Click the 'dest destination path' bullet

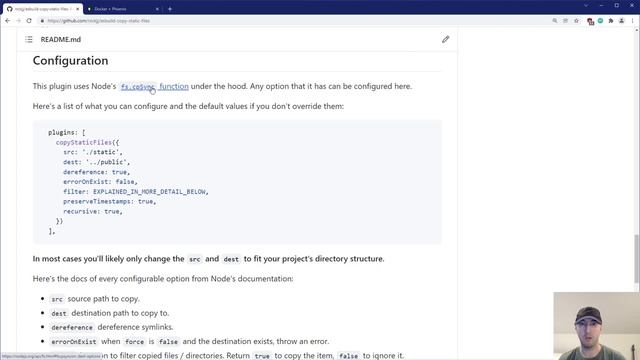(109, 313)
